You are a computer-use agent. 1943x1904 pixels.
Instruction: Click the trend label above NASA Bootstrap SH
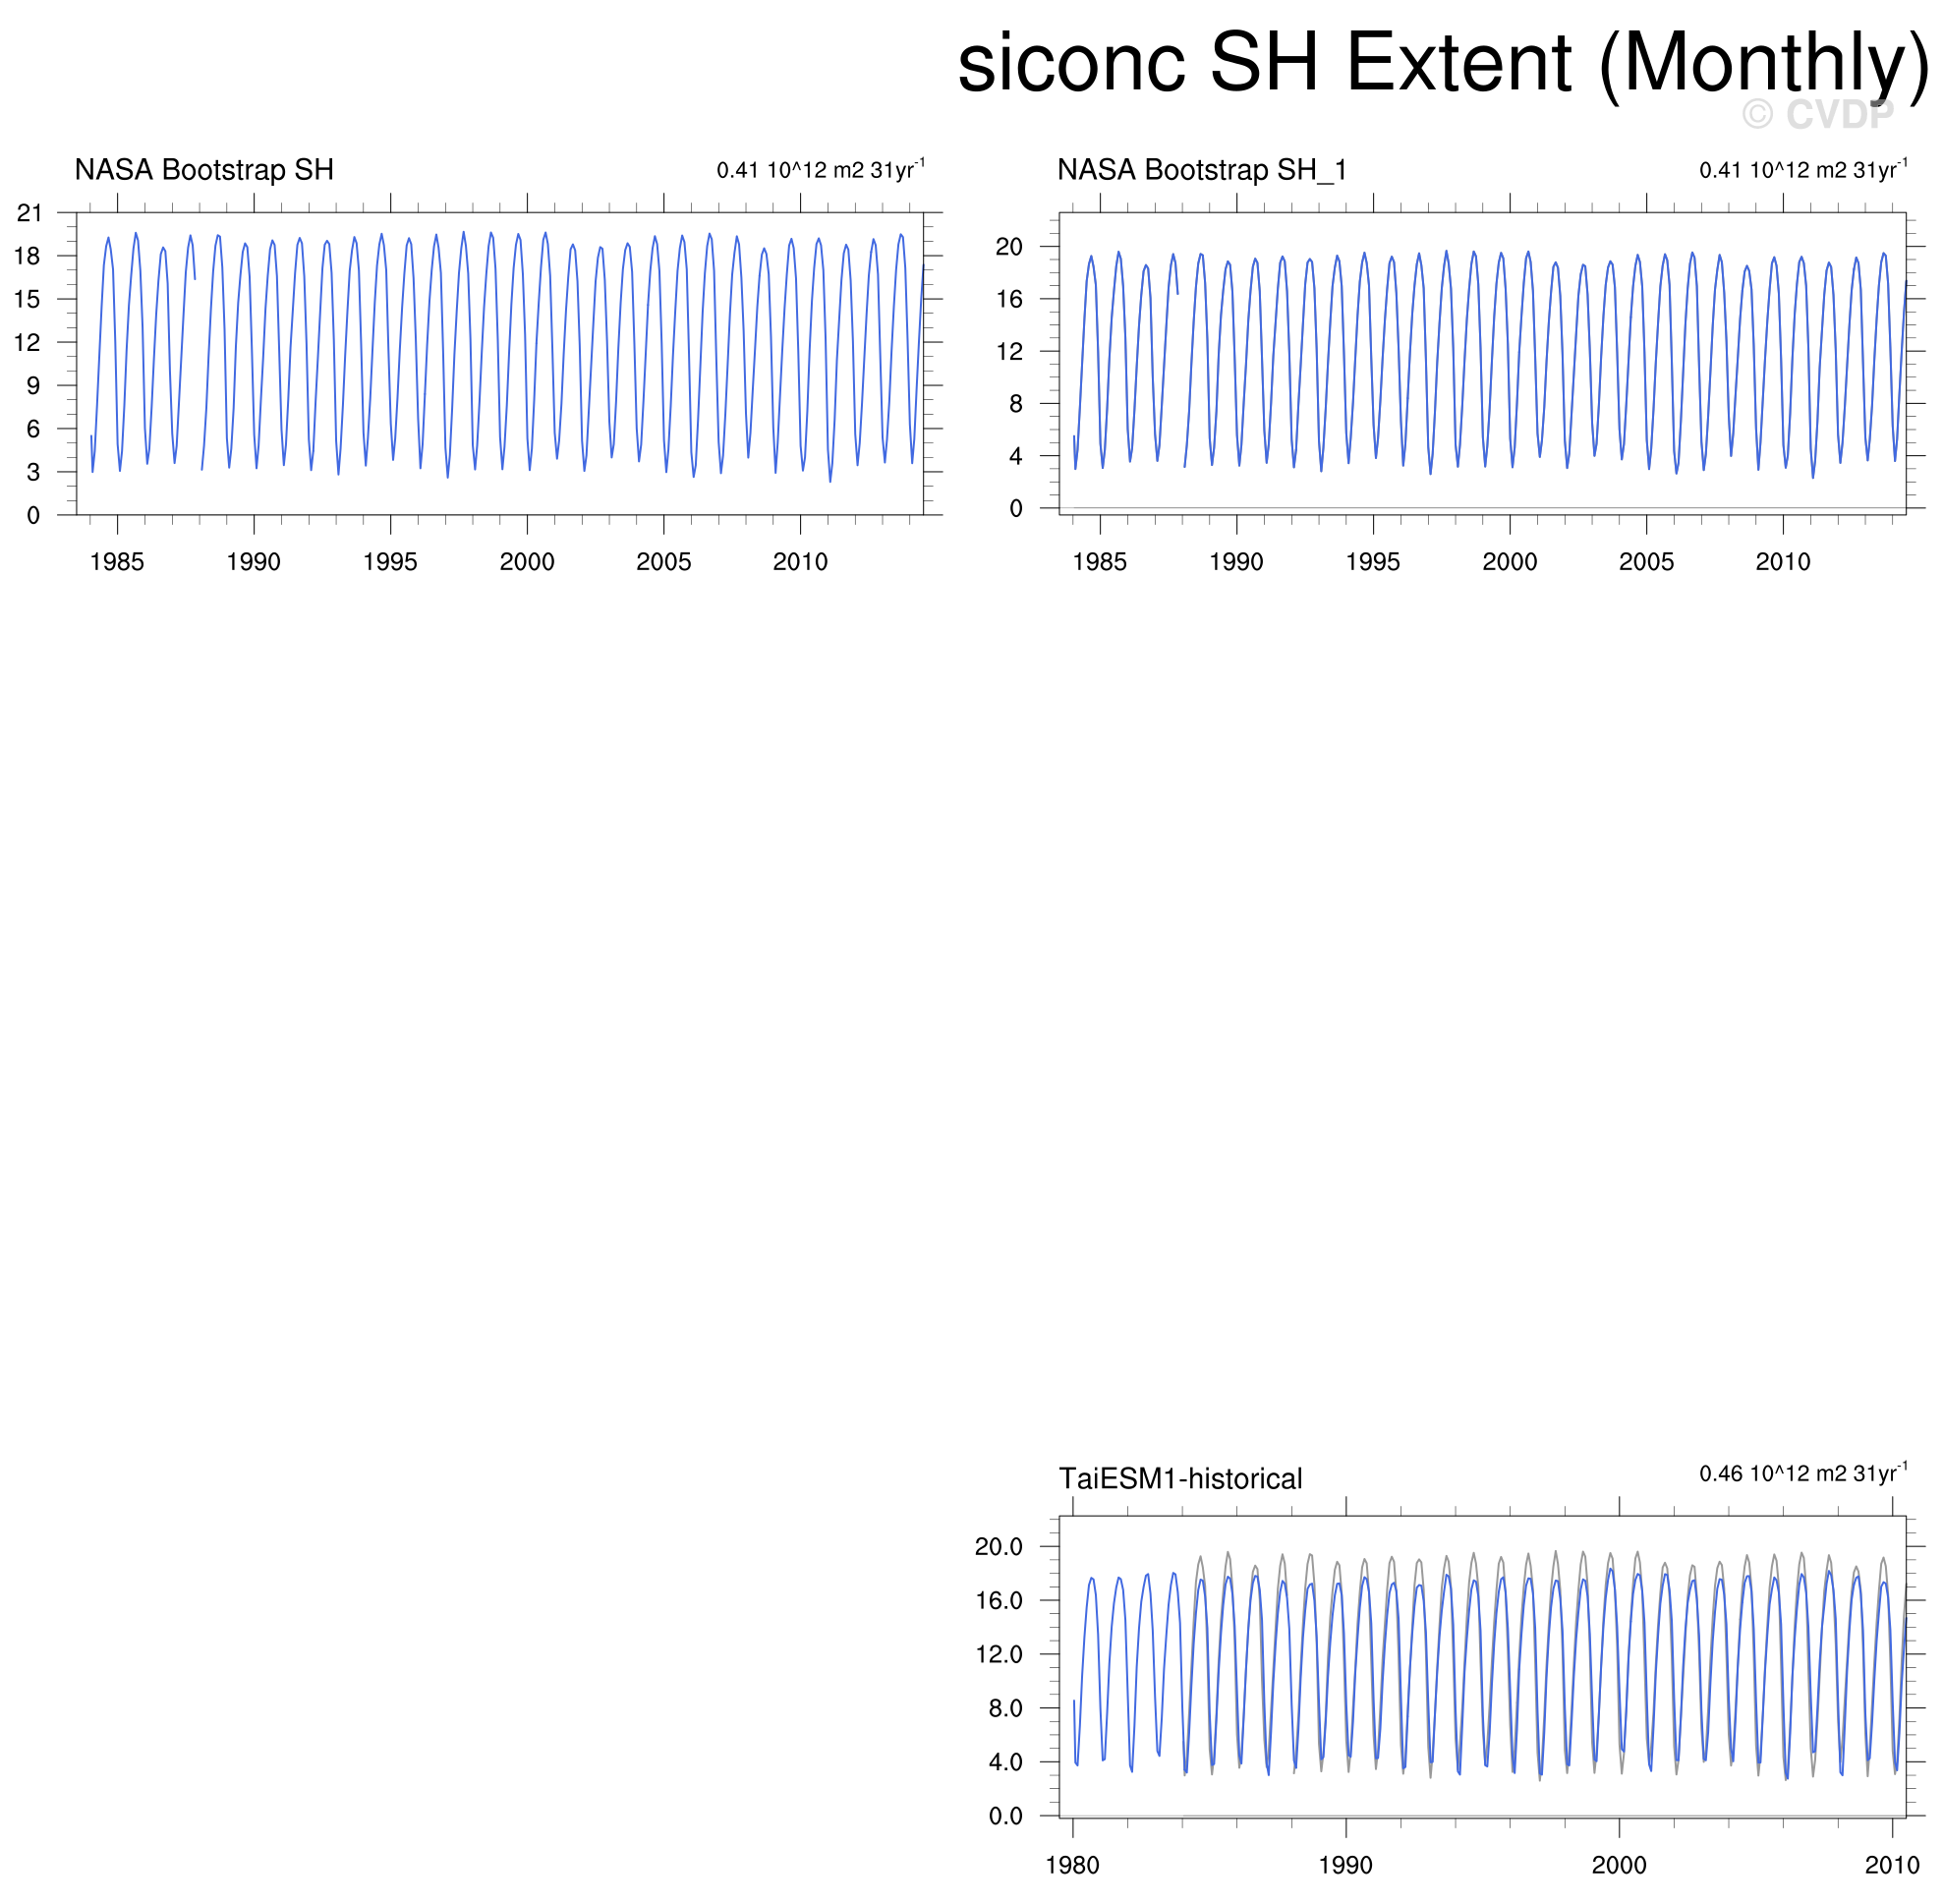tap(820, 170)
